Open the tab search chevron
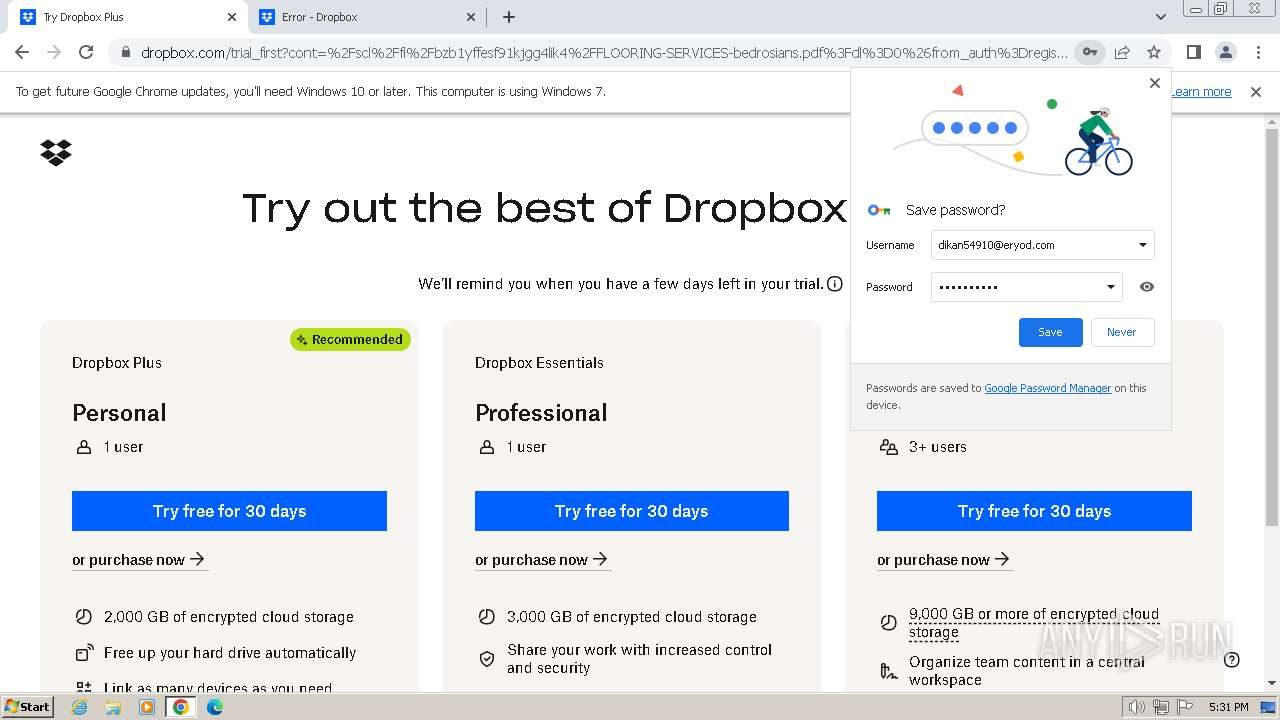Viewport: 1280px width, 720px height. pyautogui.click(x=1161, y=17)
